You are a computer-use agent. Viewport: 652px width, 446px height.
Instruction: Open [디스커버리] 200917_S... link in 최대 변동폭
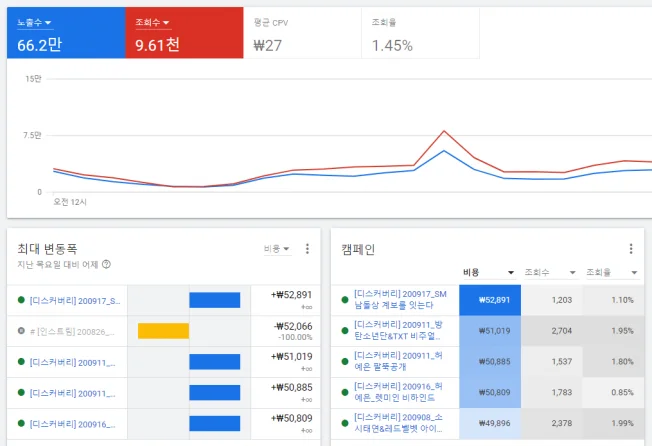coord(75,301)
